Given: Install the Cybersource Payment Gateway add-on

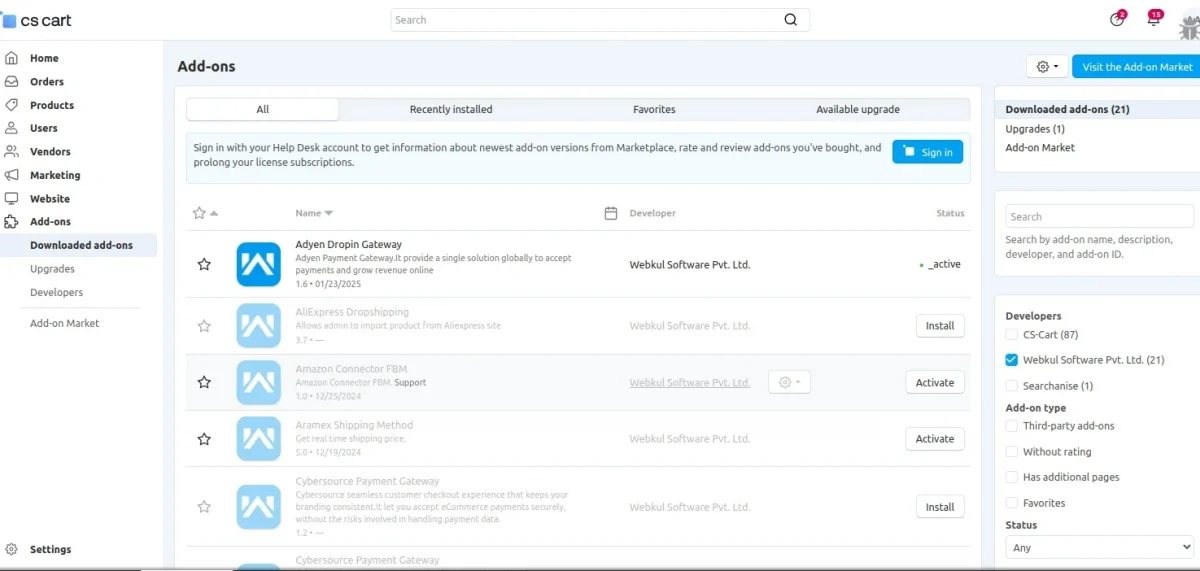Looking at the screenshot, I should click(x=940, y=507).
